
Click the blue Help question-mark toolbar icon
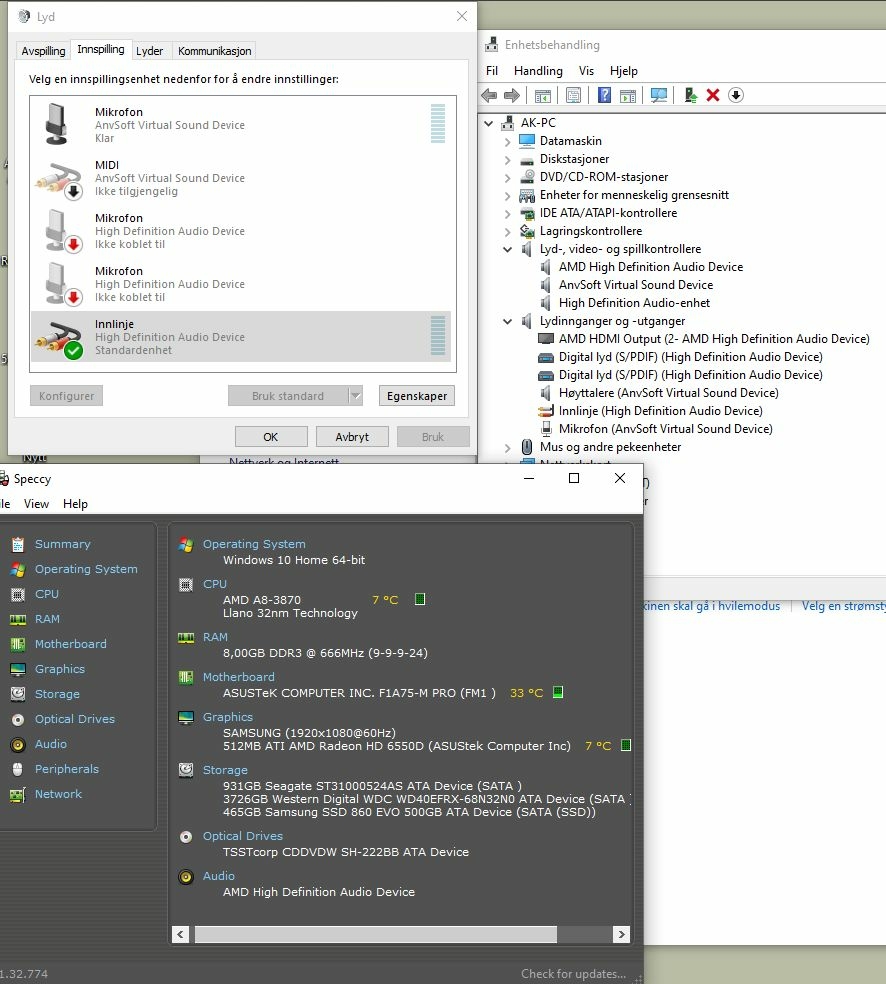604,95
